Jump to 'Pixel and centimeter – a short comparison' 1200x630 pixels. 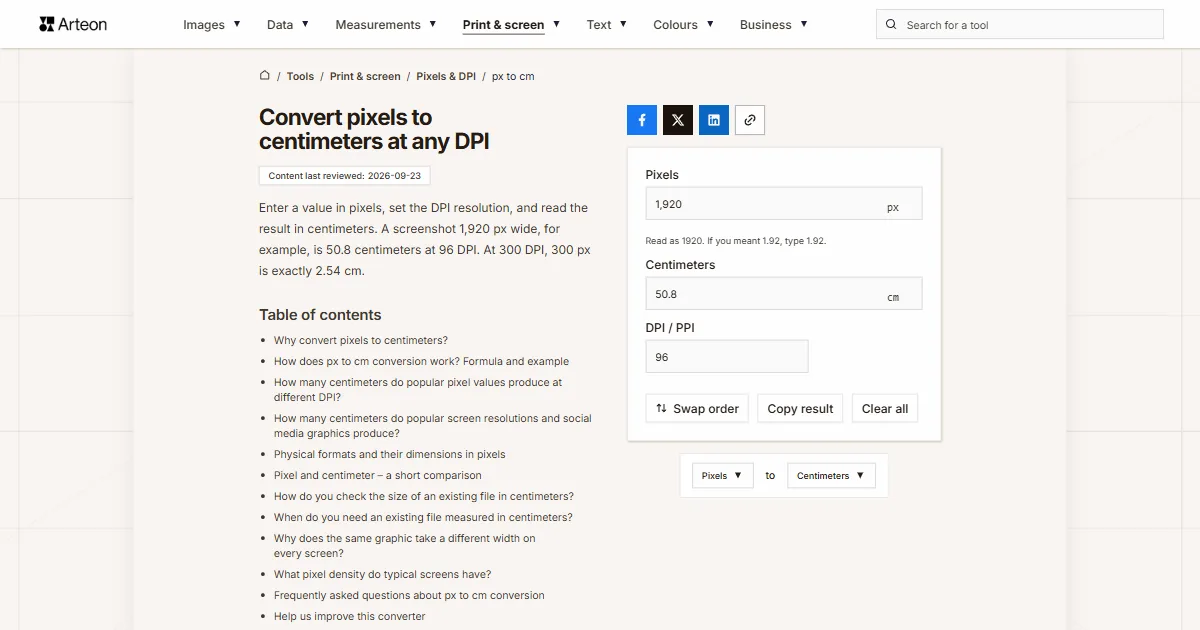[378, 475]
